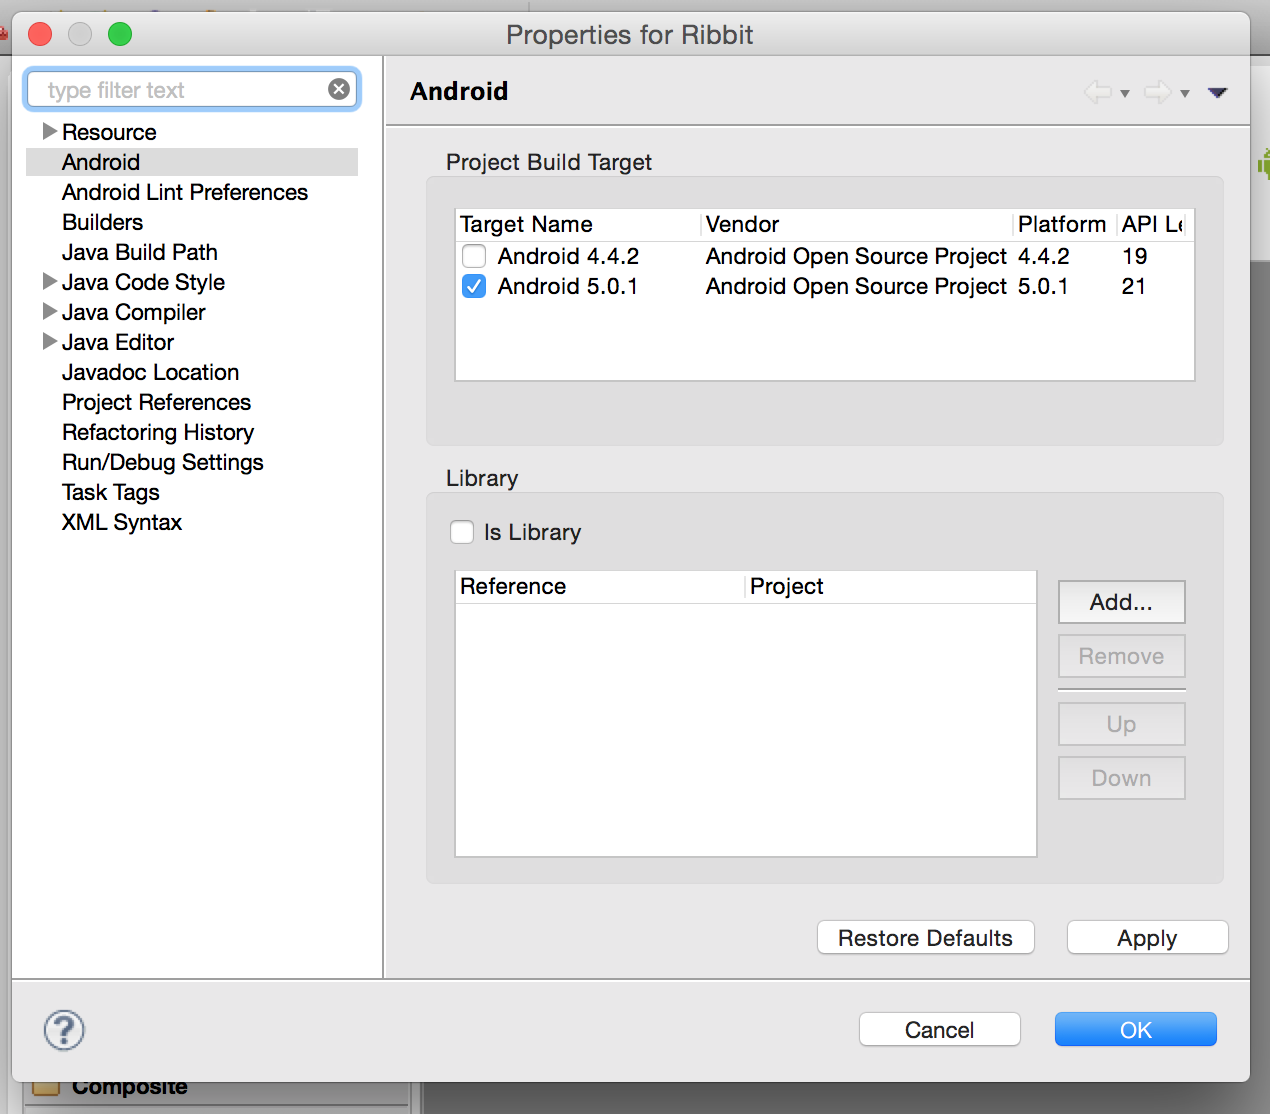Screen dimensions: 1270x1114
Task: Select Java Compiler entry
Action: (134, 312)
